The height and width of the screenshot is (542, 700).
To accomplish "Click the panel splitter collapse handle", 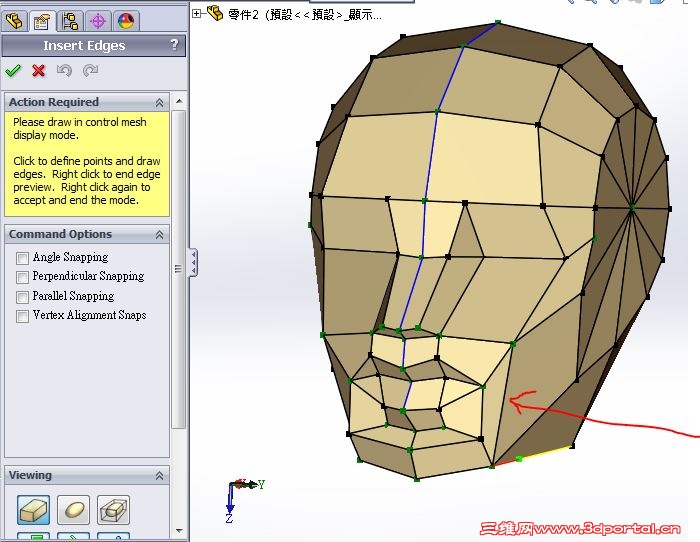I will (x=193, y=263).
